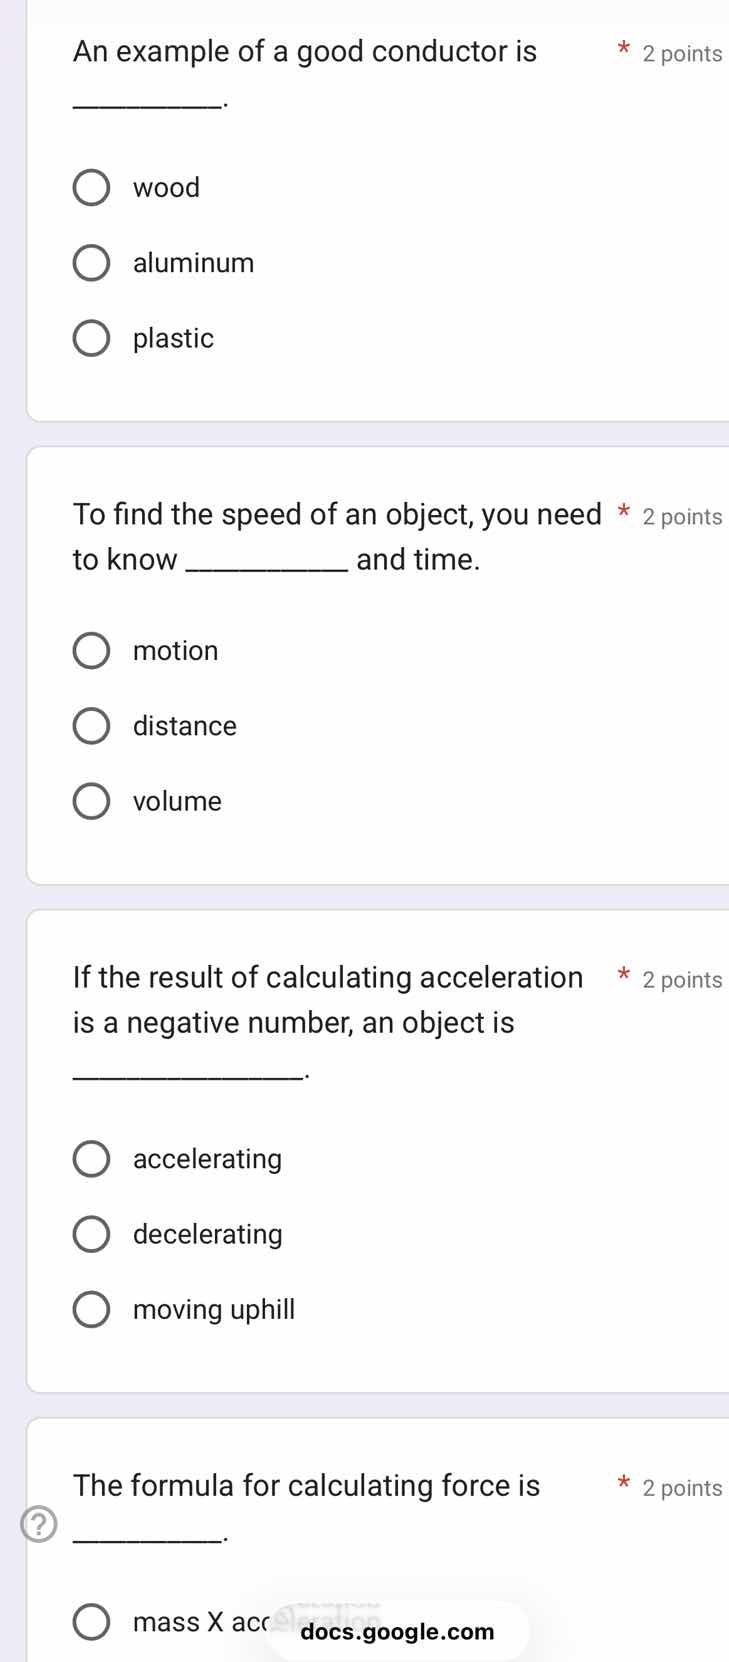The image size is (729, 1662).
Task: Pick the 'moving uphill' radio button
Action: (x=92, y=1310)
